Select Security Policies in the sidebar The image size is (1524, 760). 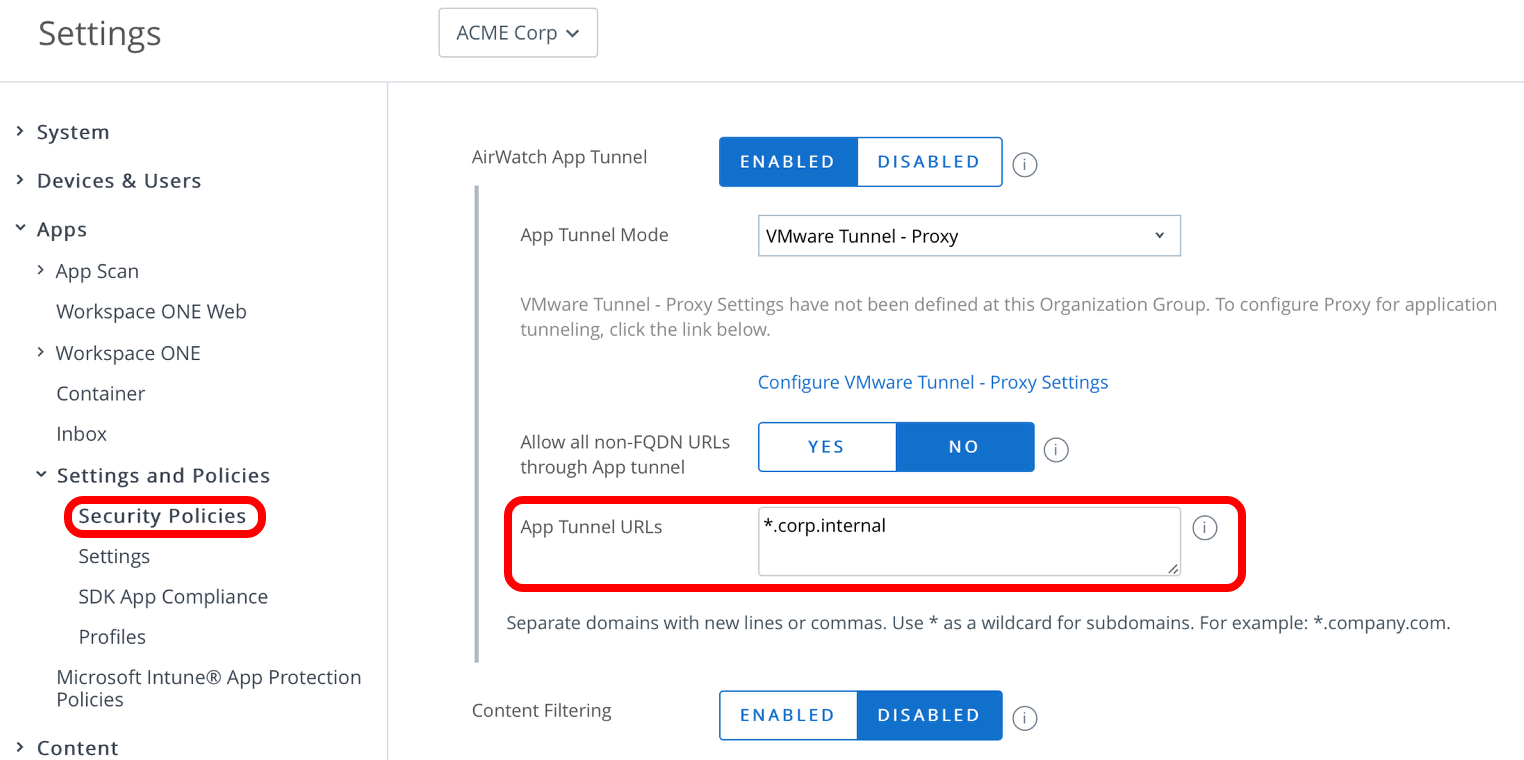click(x=163, y=516)
